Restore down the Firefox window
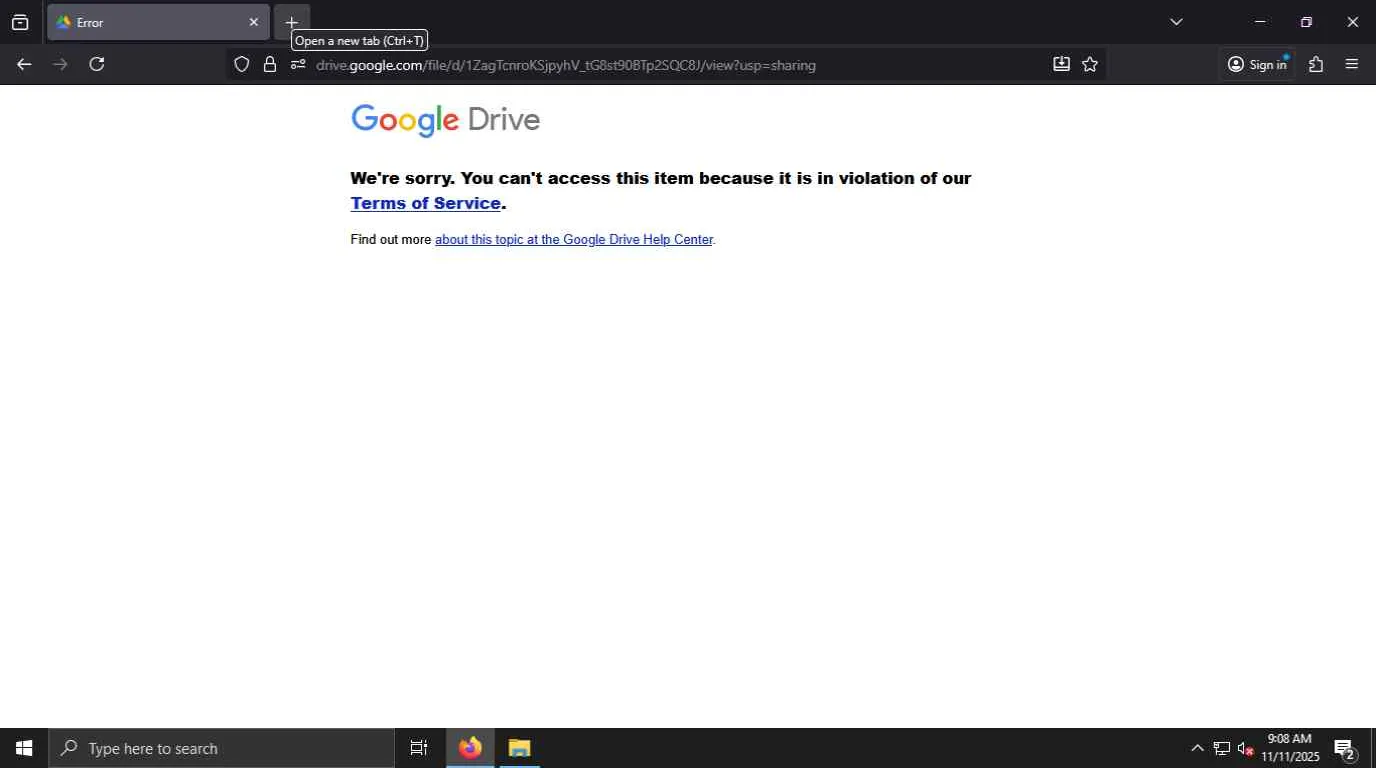This screenshot has height=768, width=1376. click(x=1306, y=22)
